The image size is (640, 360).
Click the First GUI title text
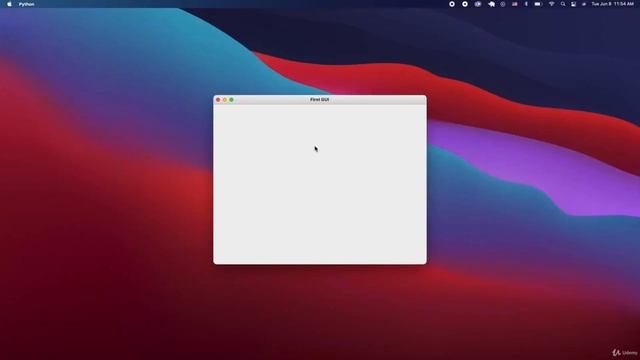[320, 100]
